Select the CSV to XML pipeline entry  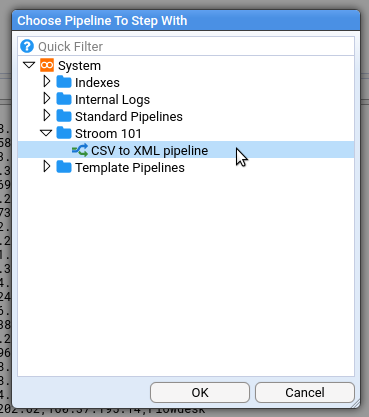click(186, 150)
